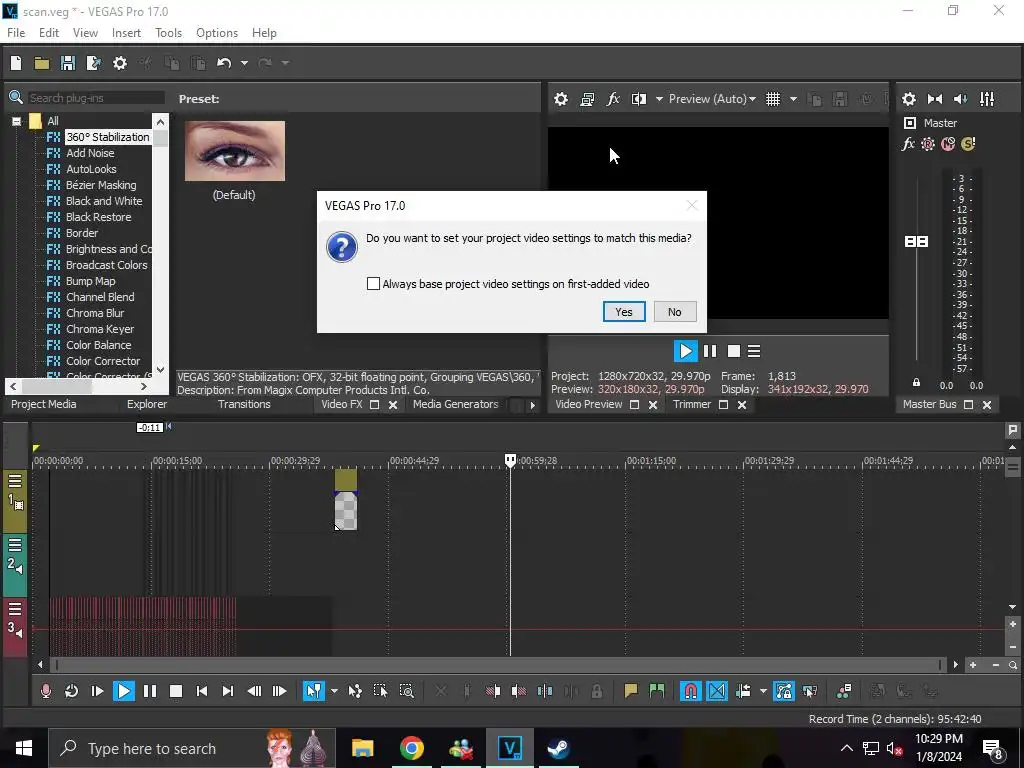Collapse the All plug-ins folder tree
This screenshot has height=768, width=1024.
(16, 121)
